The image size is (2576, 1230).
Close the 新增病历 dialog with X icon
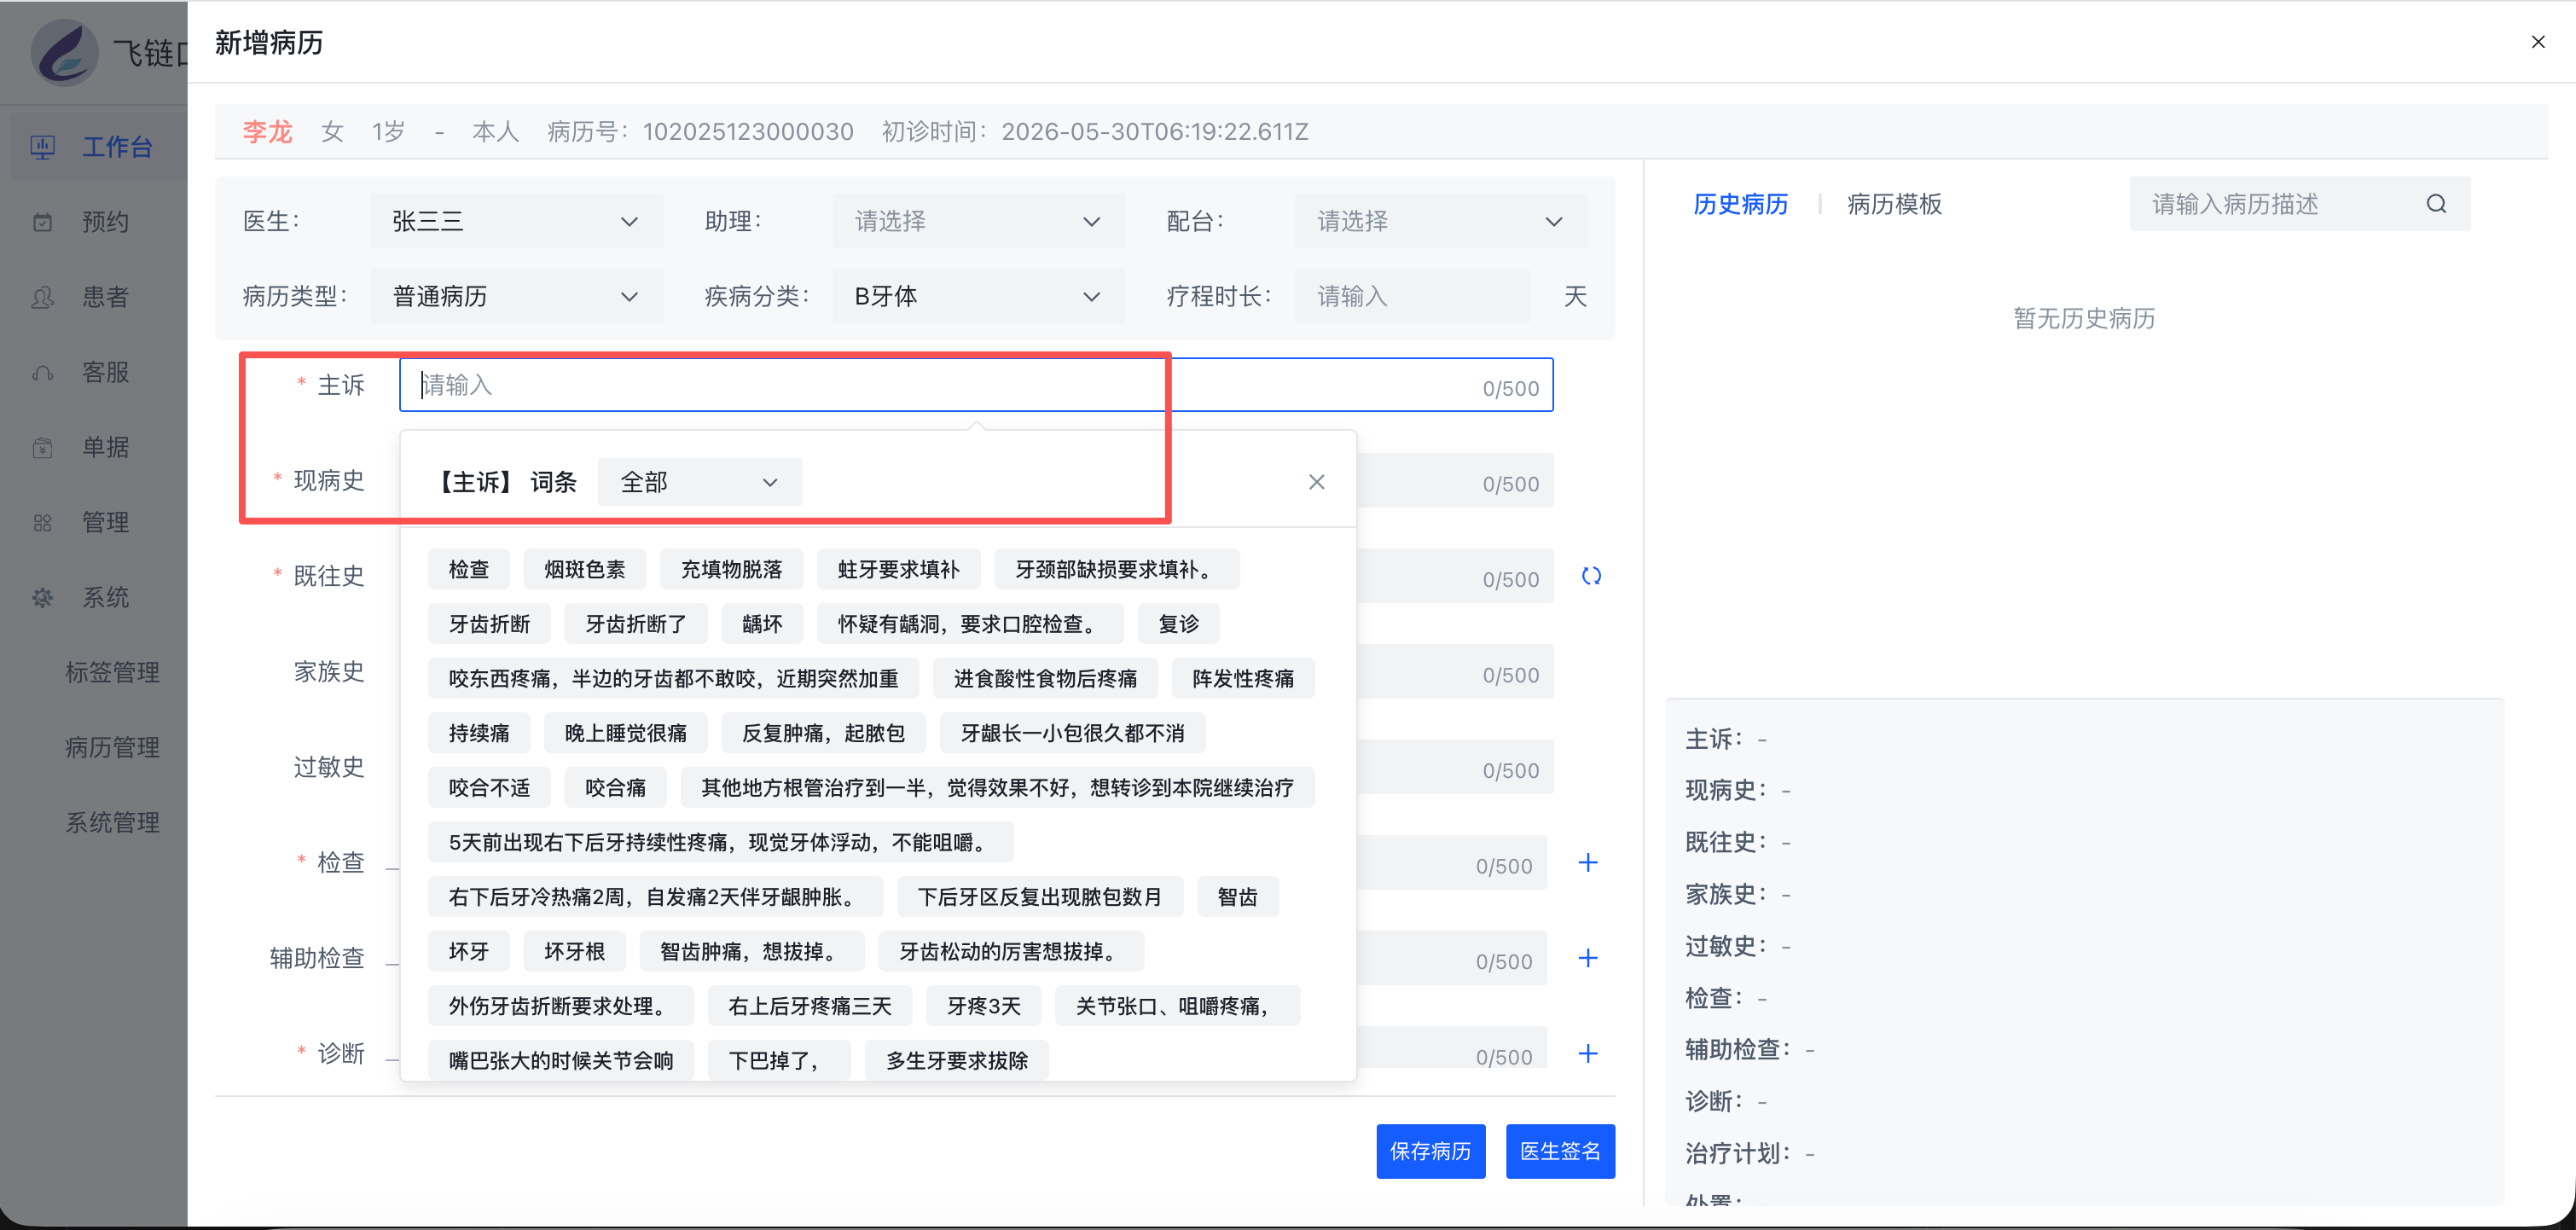point(2537,42)
